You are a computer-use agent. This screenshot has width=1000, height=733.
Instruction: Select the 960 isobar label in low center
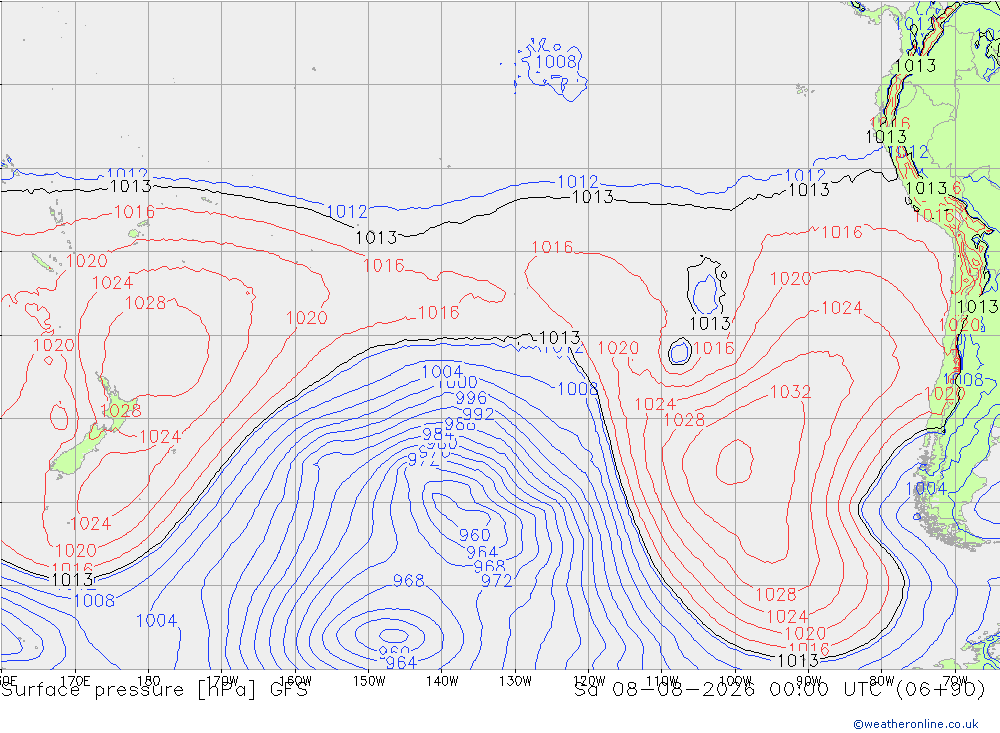(474, 535)
